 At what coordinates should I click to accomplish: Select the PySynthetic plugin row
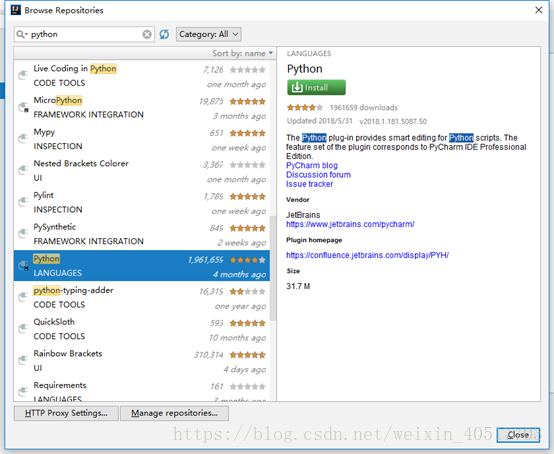tap(142, 234)
